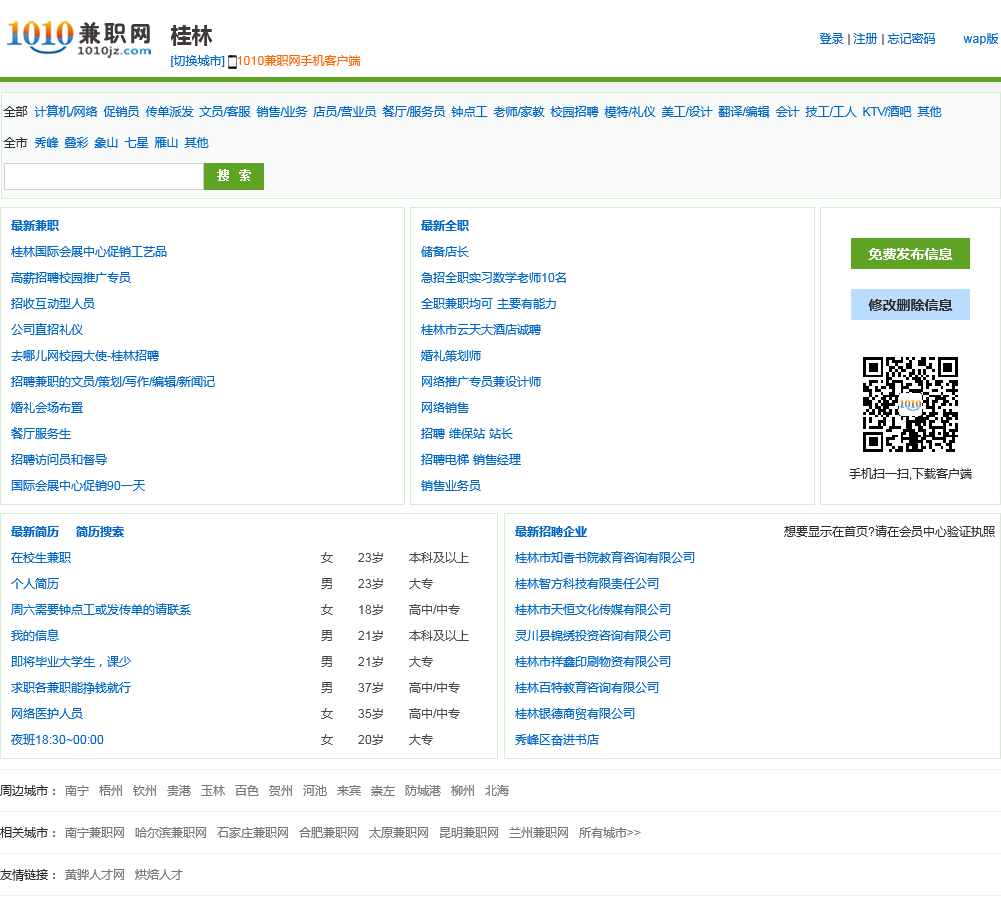1001x910 pixels.
Task: Select 老师/家教 category
Action: pyautogui.click(x=518, y=112)
